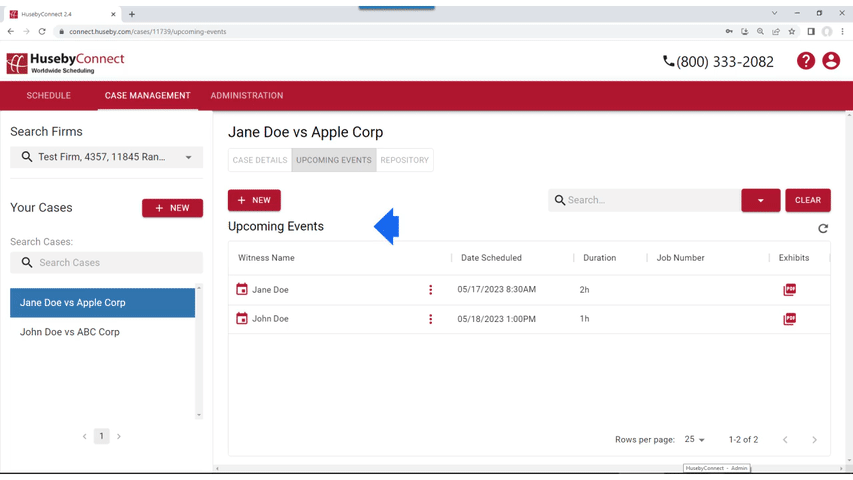Reload the browser page
853x480 pixels.
click(x=42, y=32)
